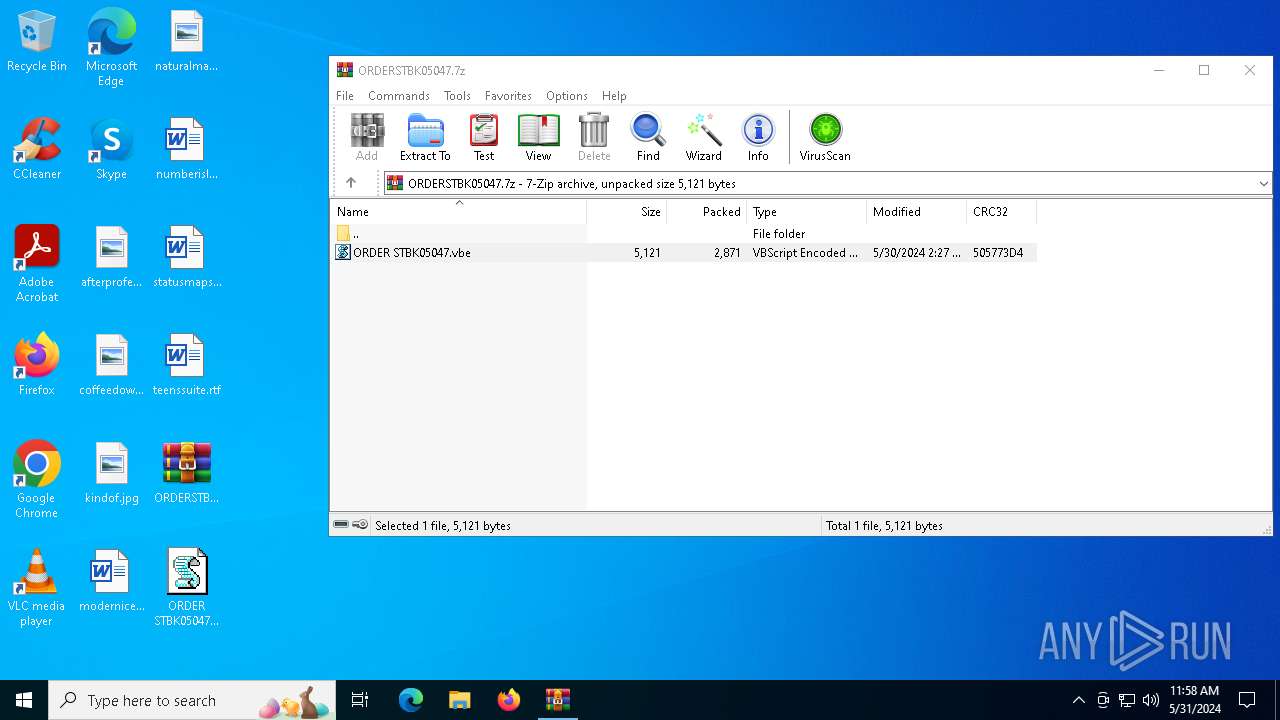Click the taskbar search box
Viewport: 1280px width, 720px height.
tap(192, 700)
